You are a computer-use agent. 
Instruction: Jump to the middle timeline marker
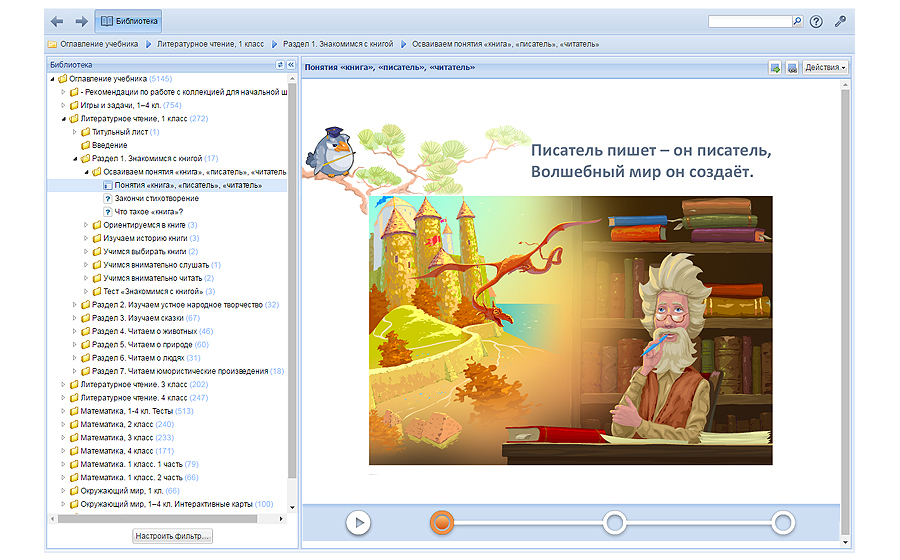(x=614, y=522)
